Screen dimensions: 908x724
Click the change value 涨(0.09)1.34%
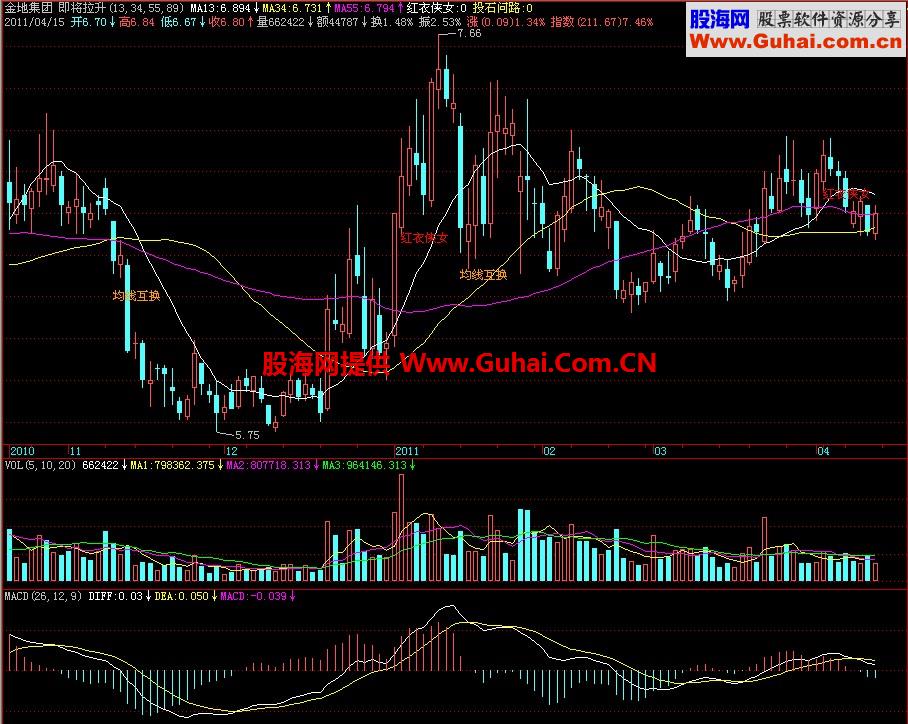point(506,22)
